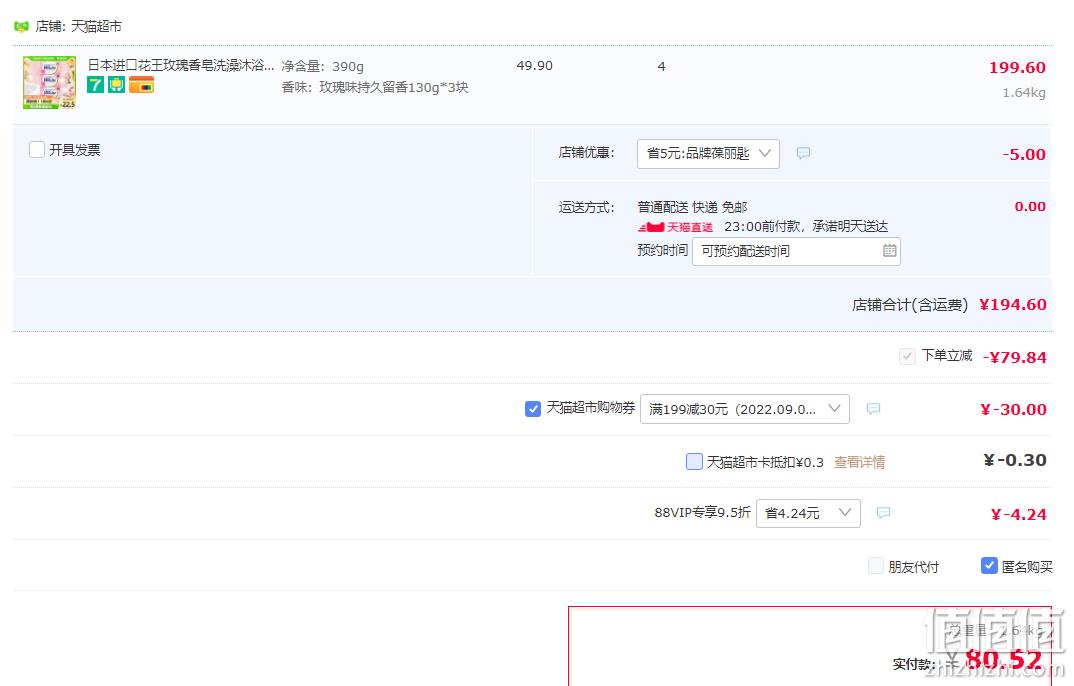Click the 店铺合计(含运费) label
The height and width of the screenshot is (686, 1074).
pos(910,305)
